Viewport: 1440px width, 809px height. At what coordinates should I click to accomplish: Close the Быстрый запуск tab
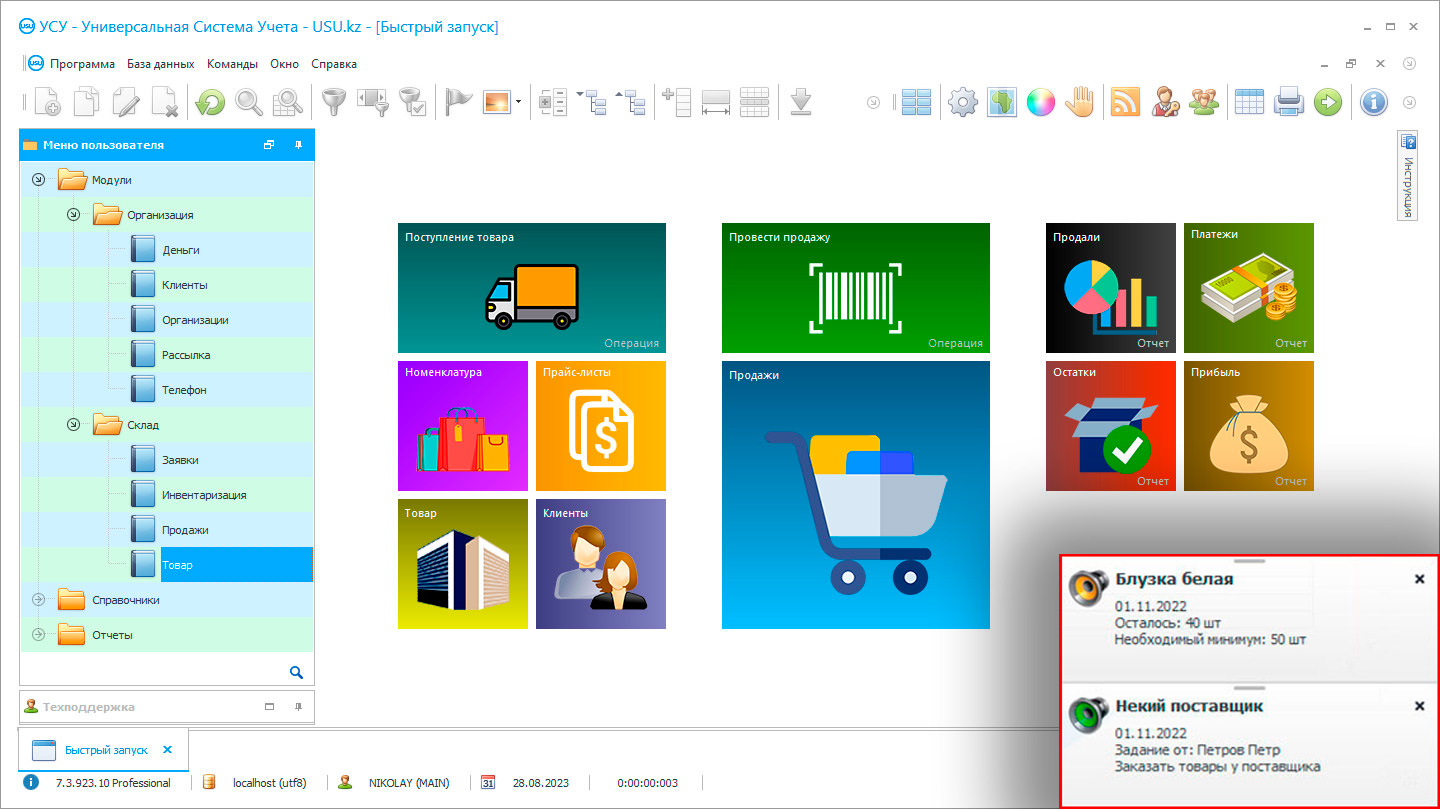pyautogui.click(x=167, y=750)
